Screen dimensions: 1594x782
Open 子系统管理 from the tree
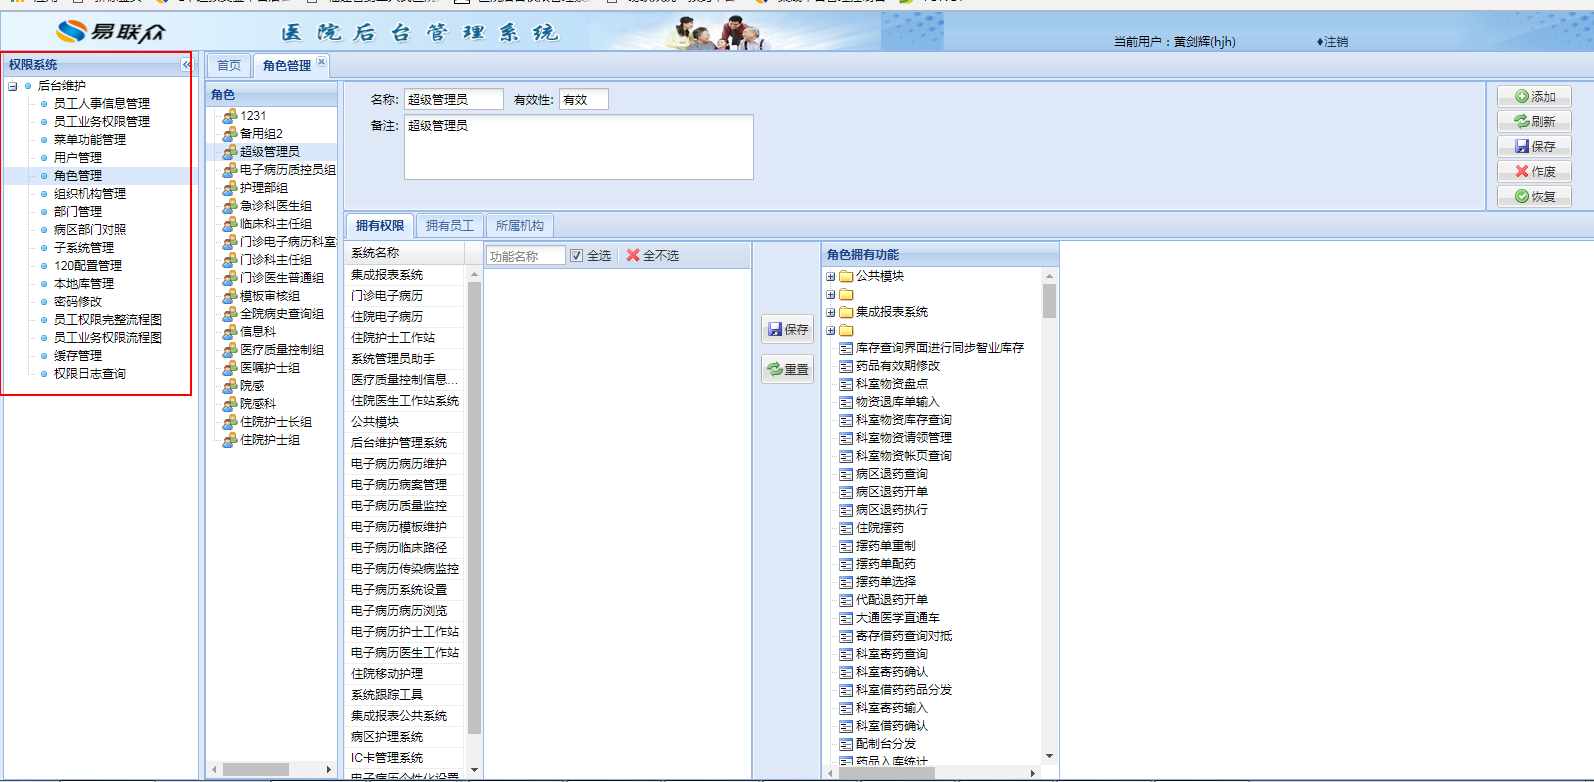(84, 248)
